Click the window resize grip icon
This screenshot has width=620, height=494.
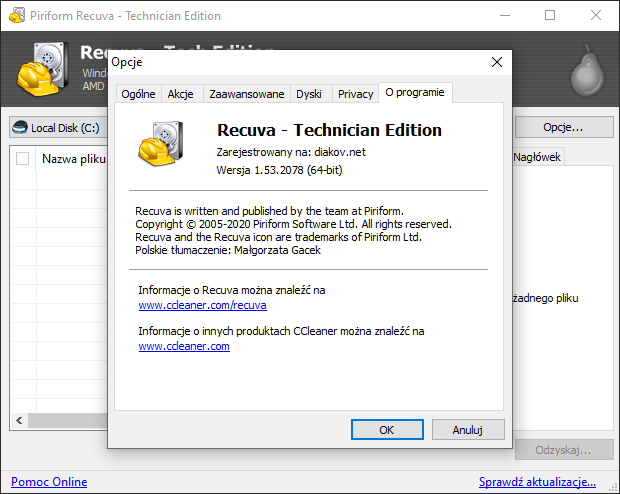pos(613,487)
